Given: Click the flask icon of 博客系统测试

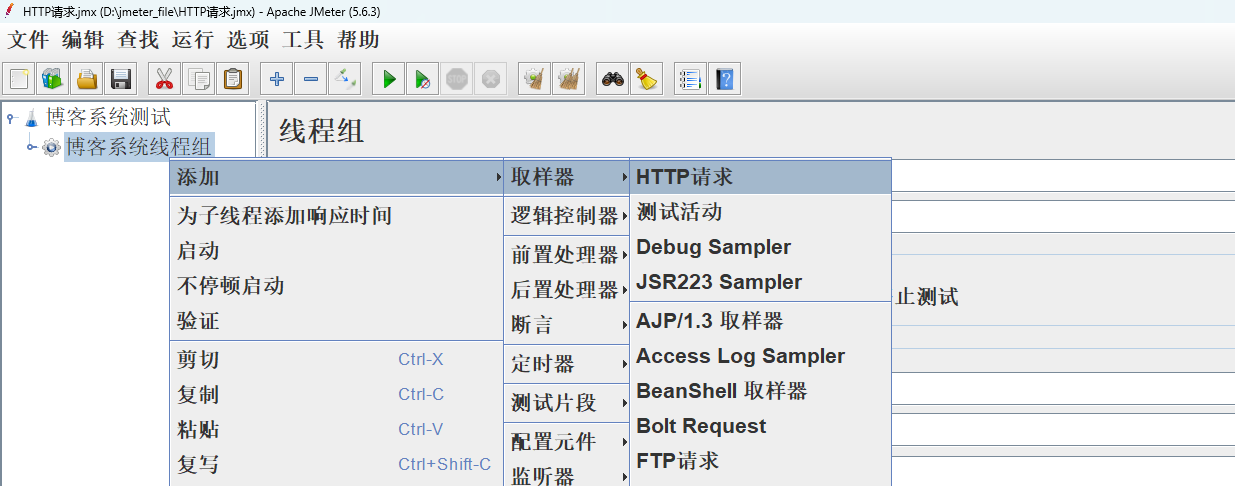Looking at the screenshot, I should [32, 118].
